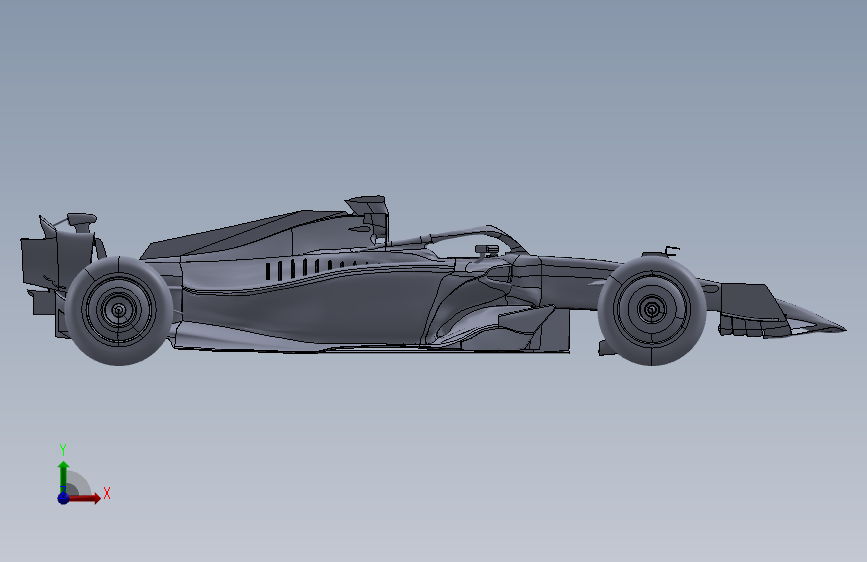Select the front wheel of the car model
867x562 pixels.
point(652,310)
